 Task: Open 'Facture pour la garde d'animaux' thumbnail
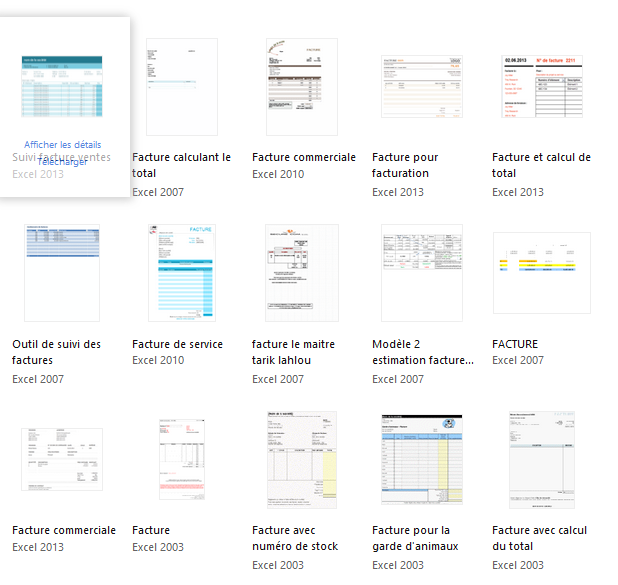tap(422, 460)
